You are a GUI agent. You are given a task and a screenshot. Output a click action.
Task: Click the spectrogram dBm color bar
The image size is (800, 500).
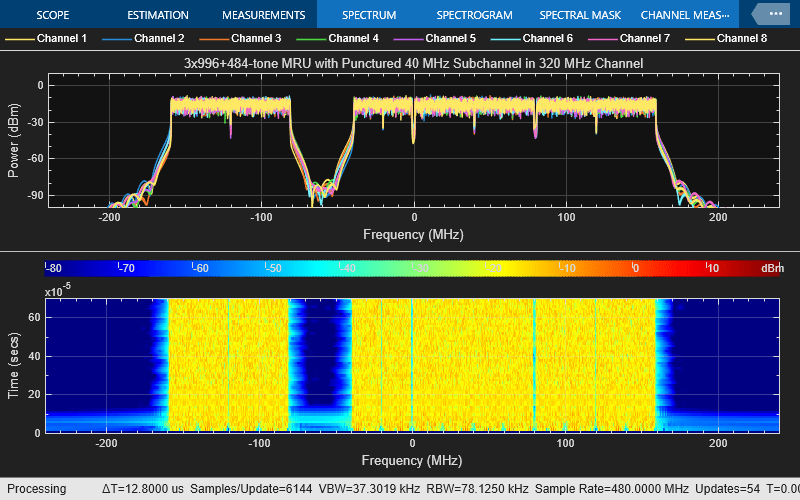[x=400, y=268]
